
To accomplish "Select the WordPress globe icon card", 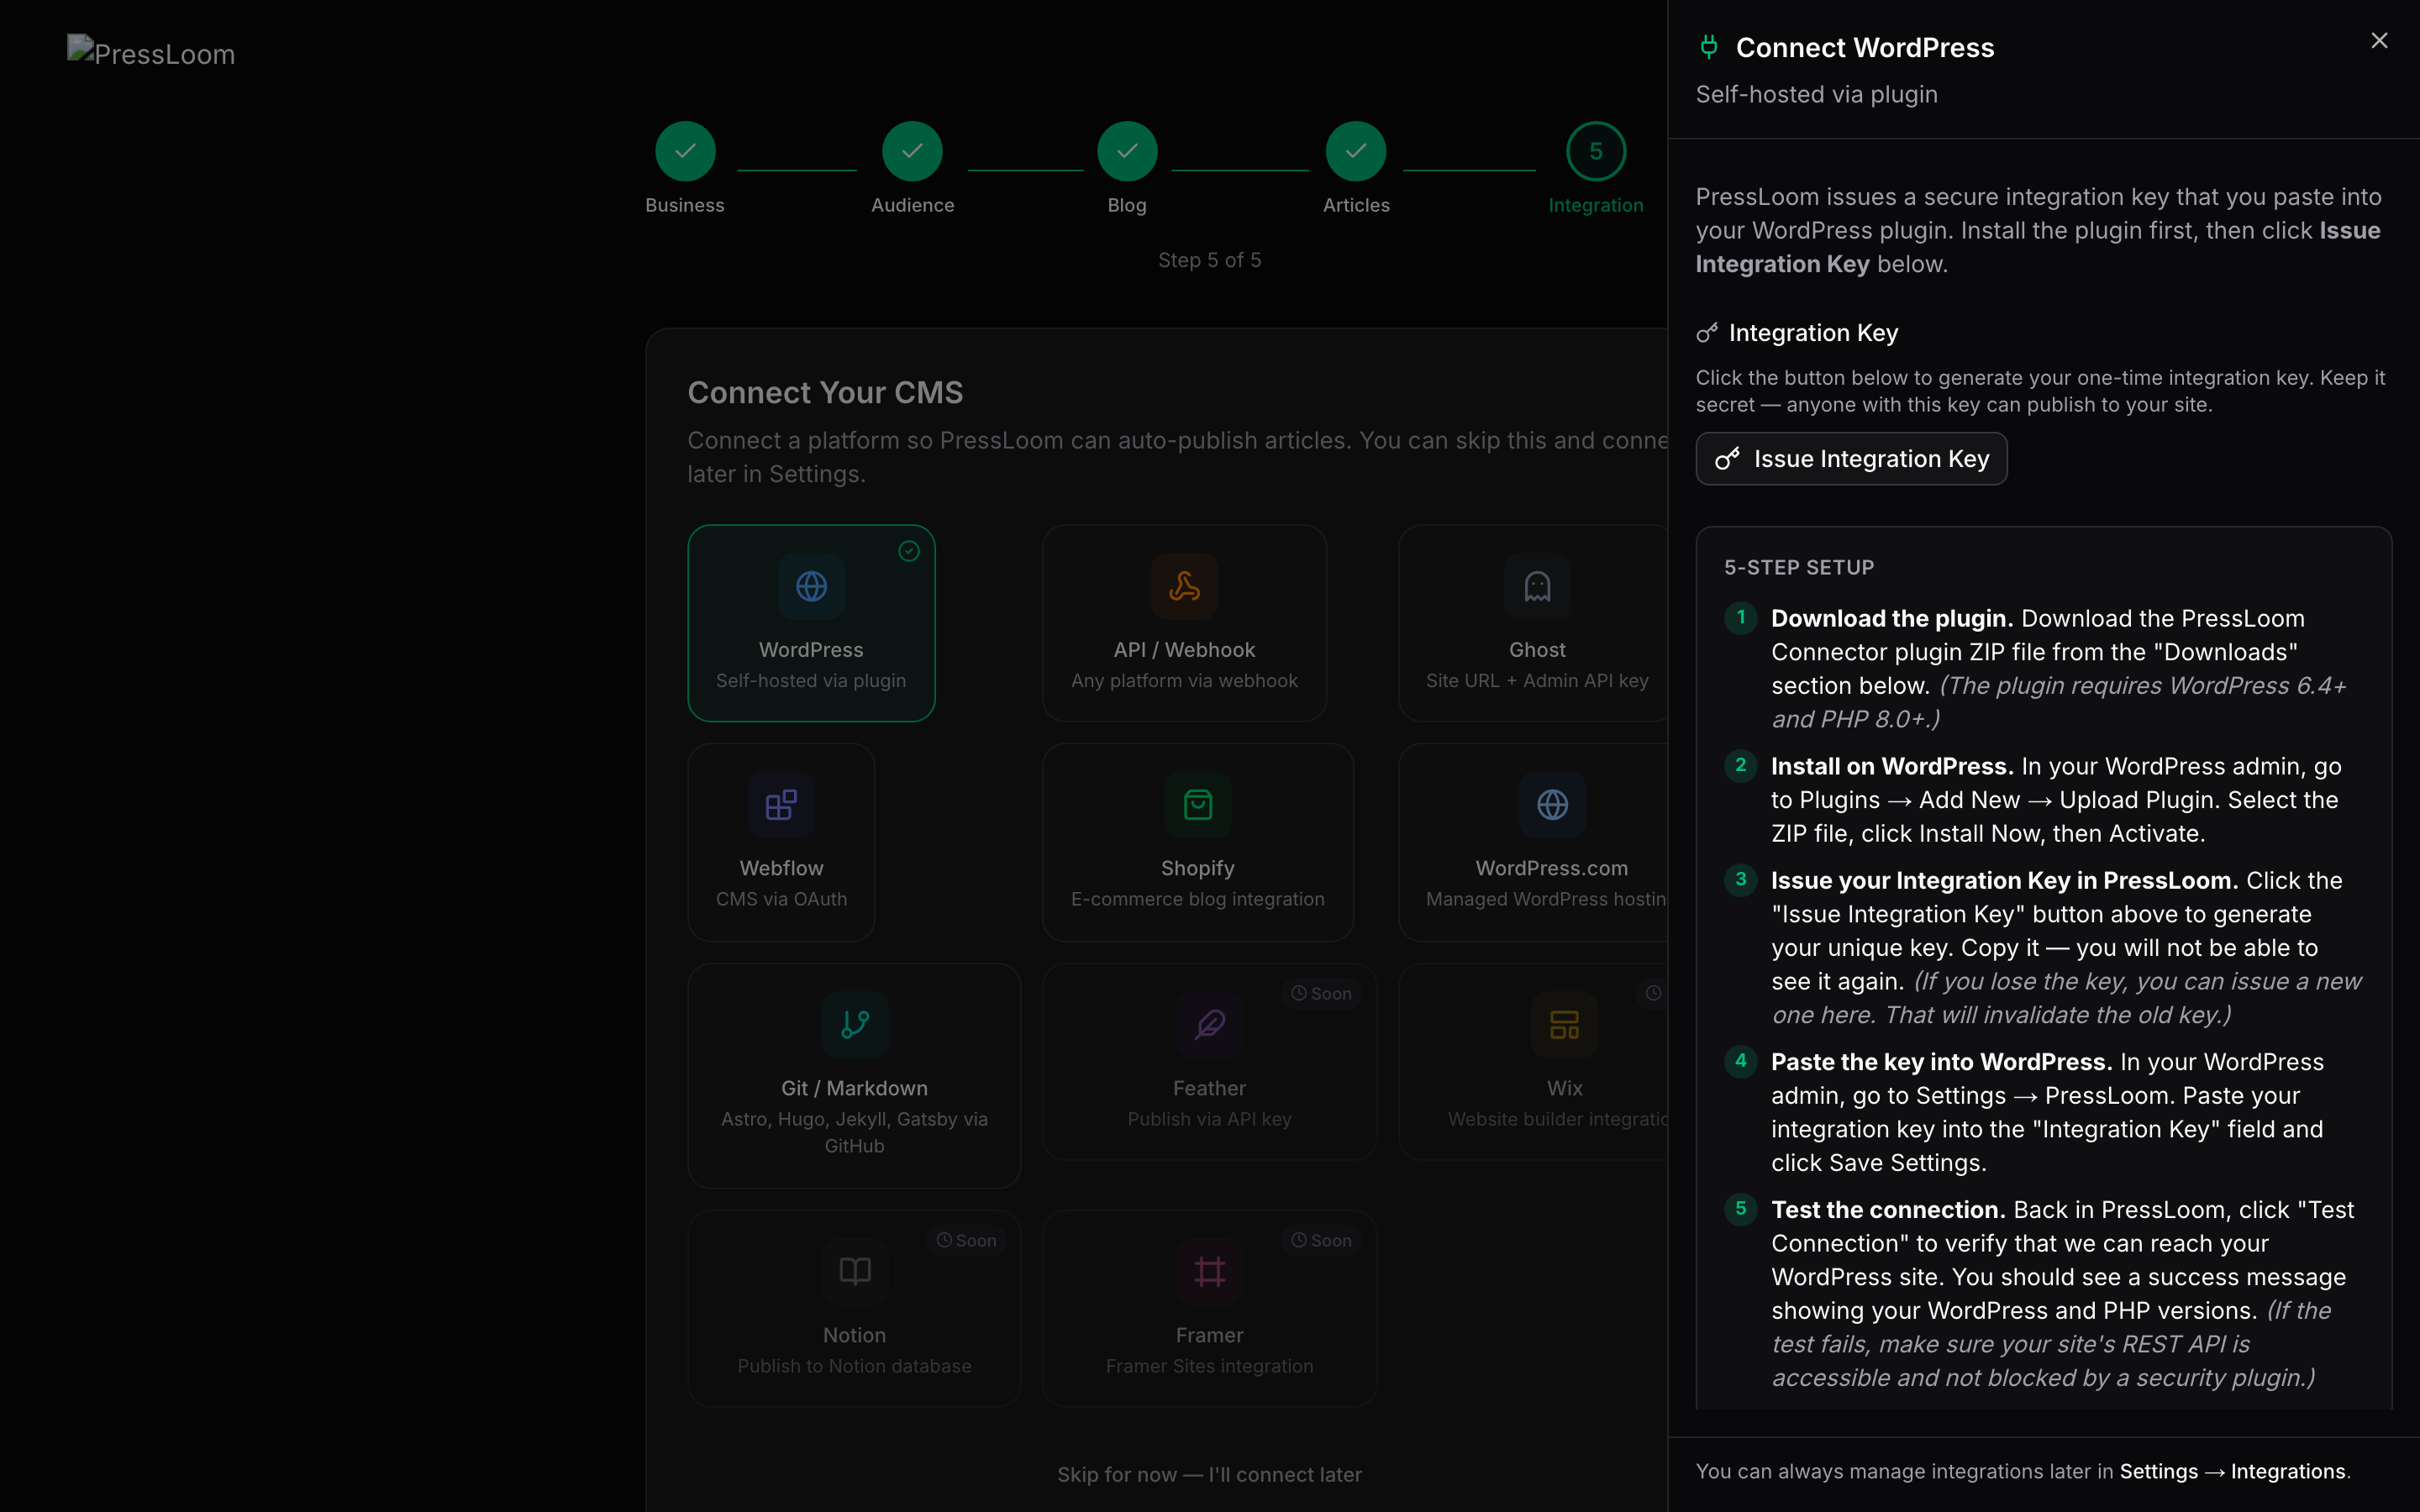I will tap(811, 586).
